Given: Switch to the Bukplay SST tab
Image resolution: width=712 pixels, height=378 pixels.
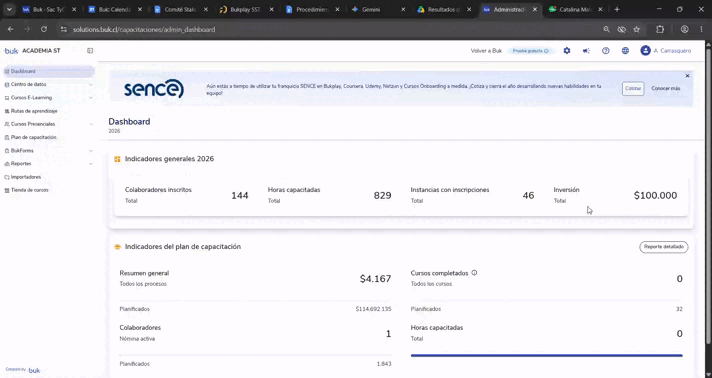Looking at the screenshot, I should pos(245,9).
